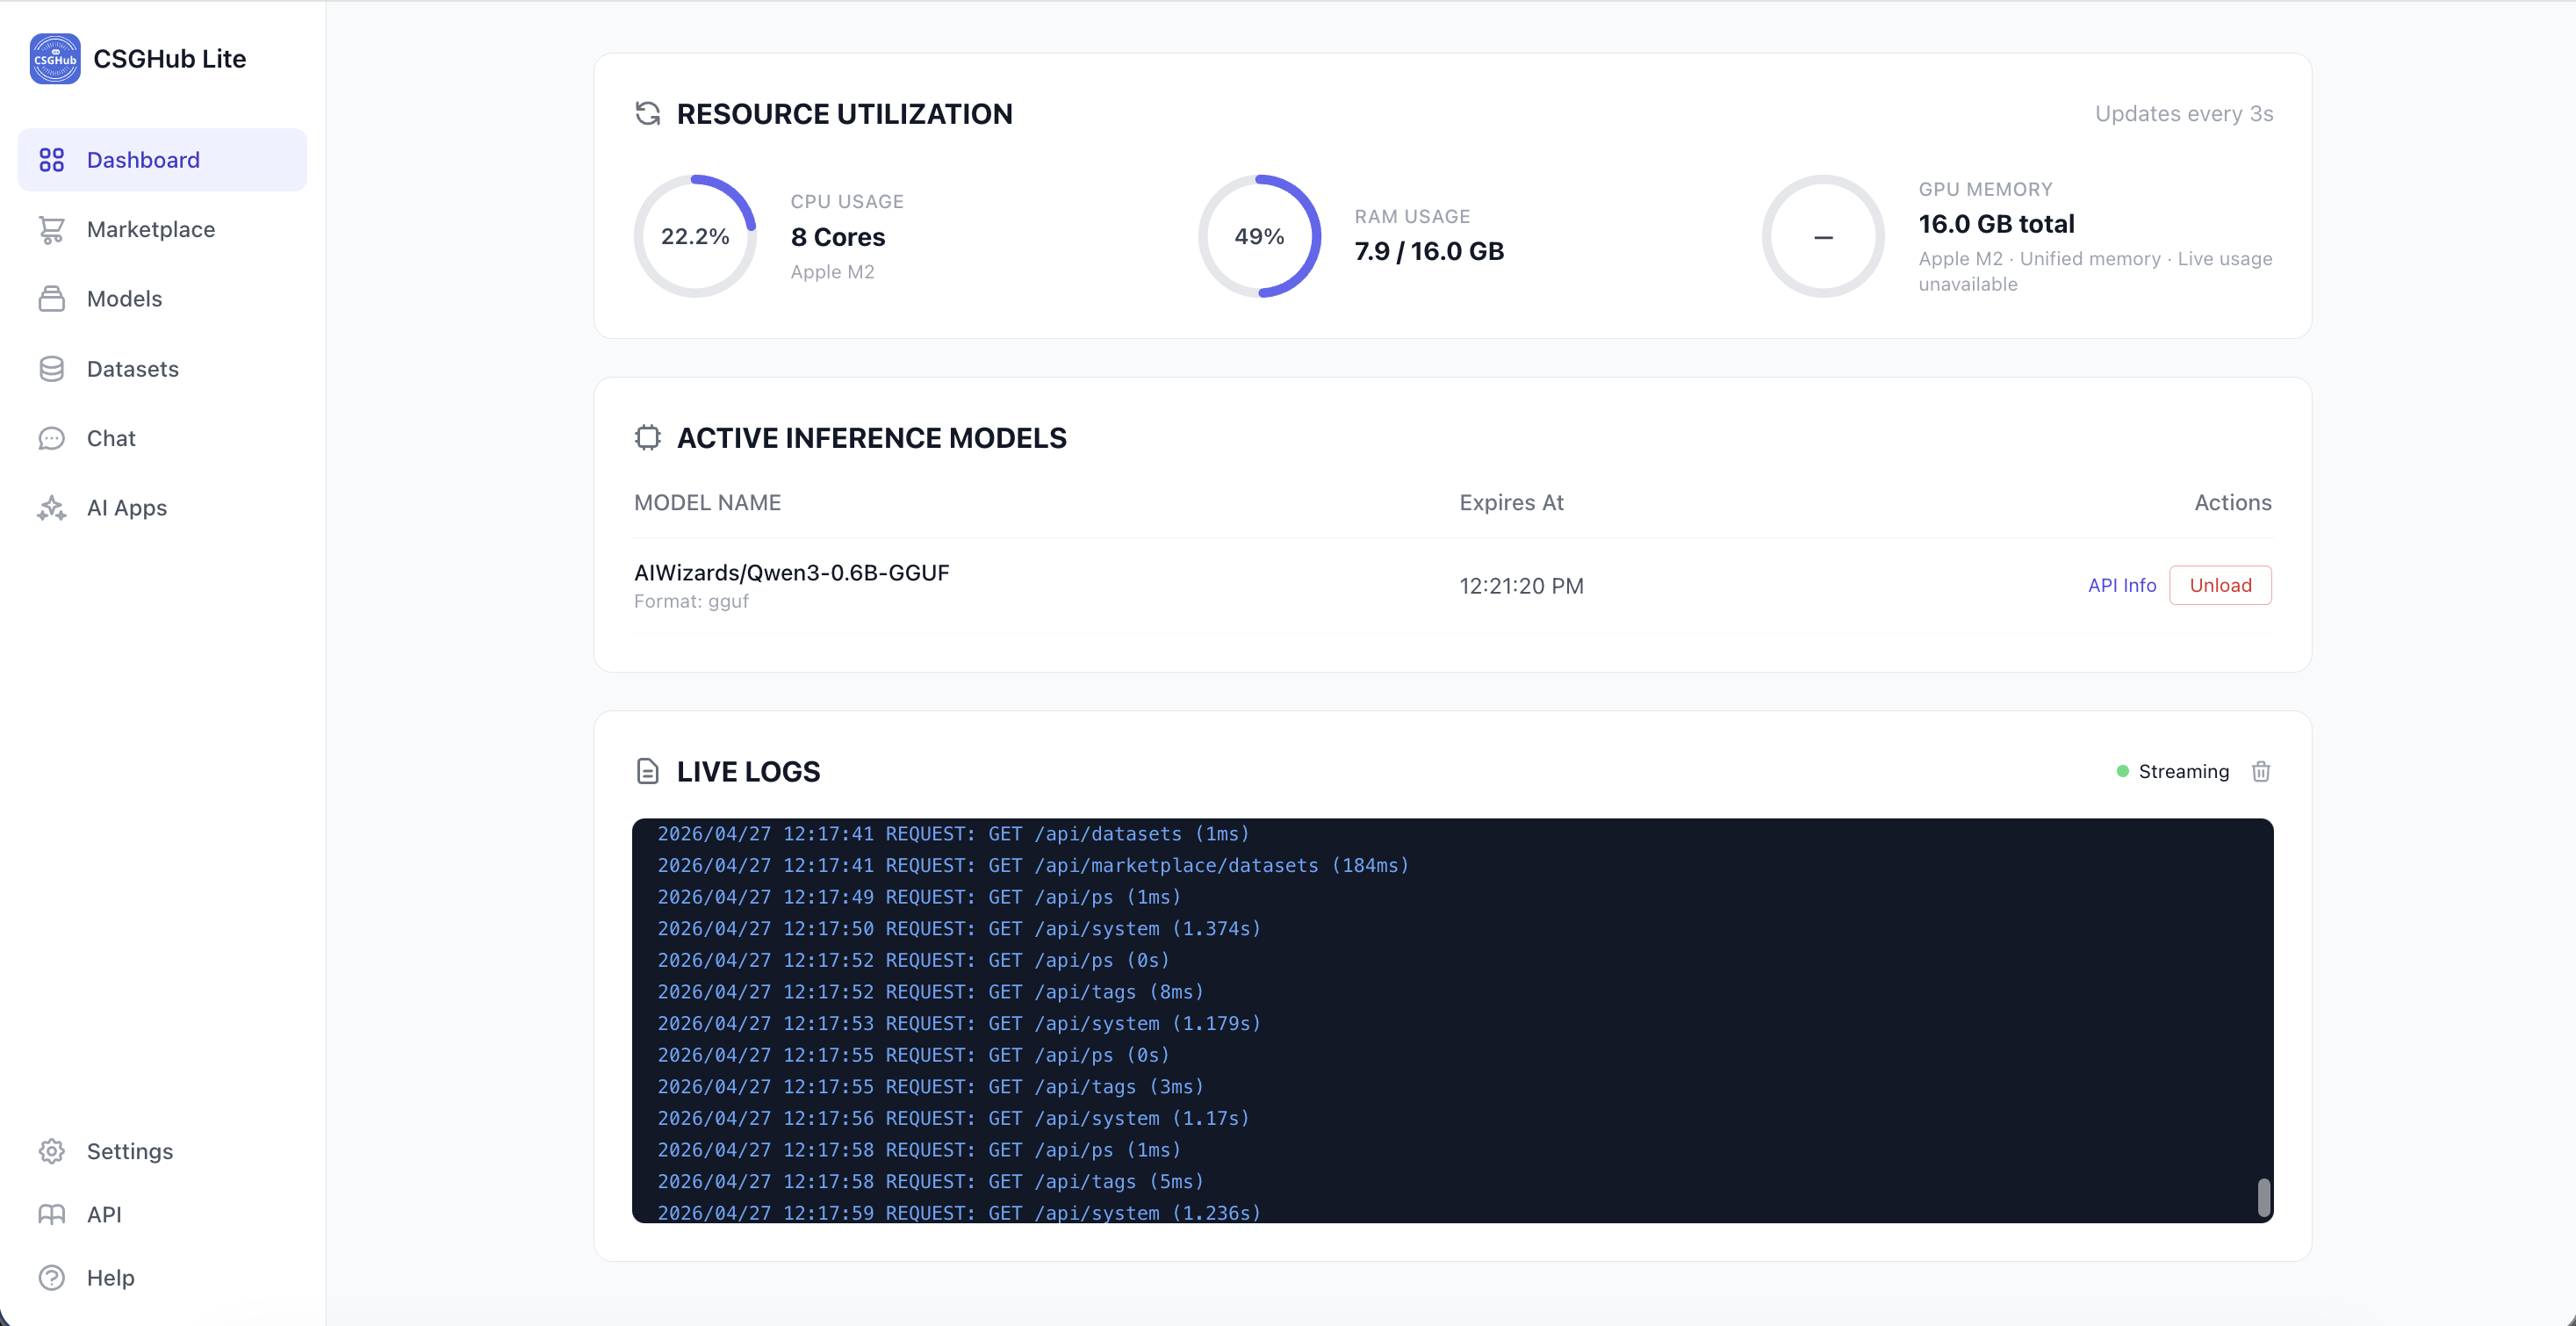Open the Help page
Screen dimensions: 2576x1326
point(162,1278)
